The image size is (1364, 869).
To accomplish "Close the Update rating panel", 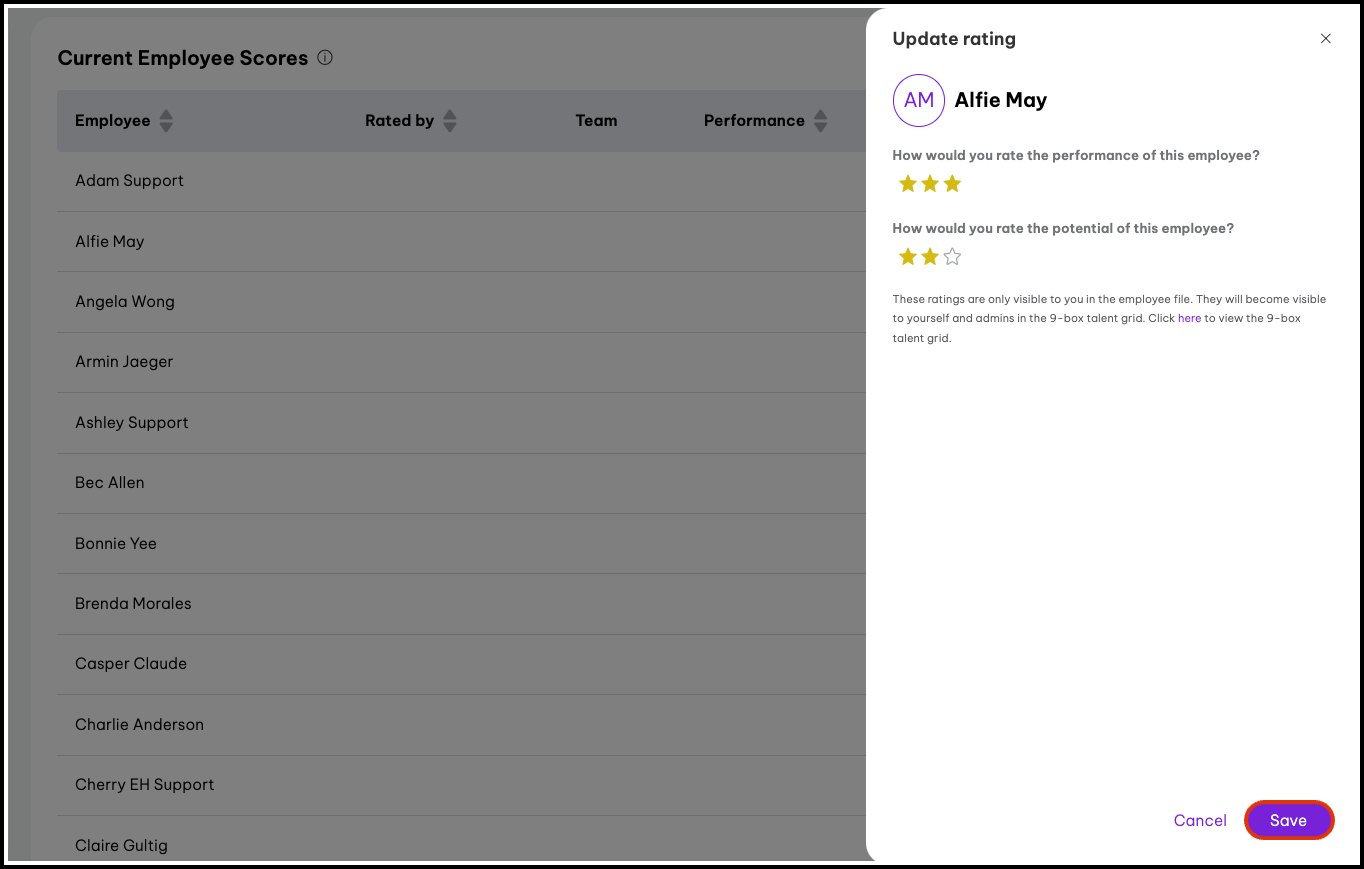I will (x=1325, y=39).
